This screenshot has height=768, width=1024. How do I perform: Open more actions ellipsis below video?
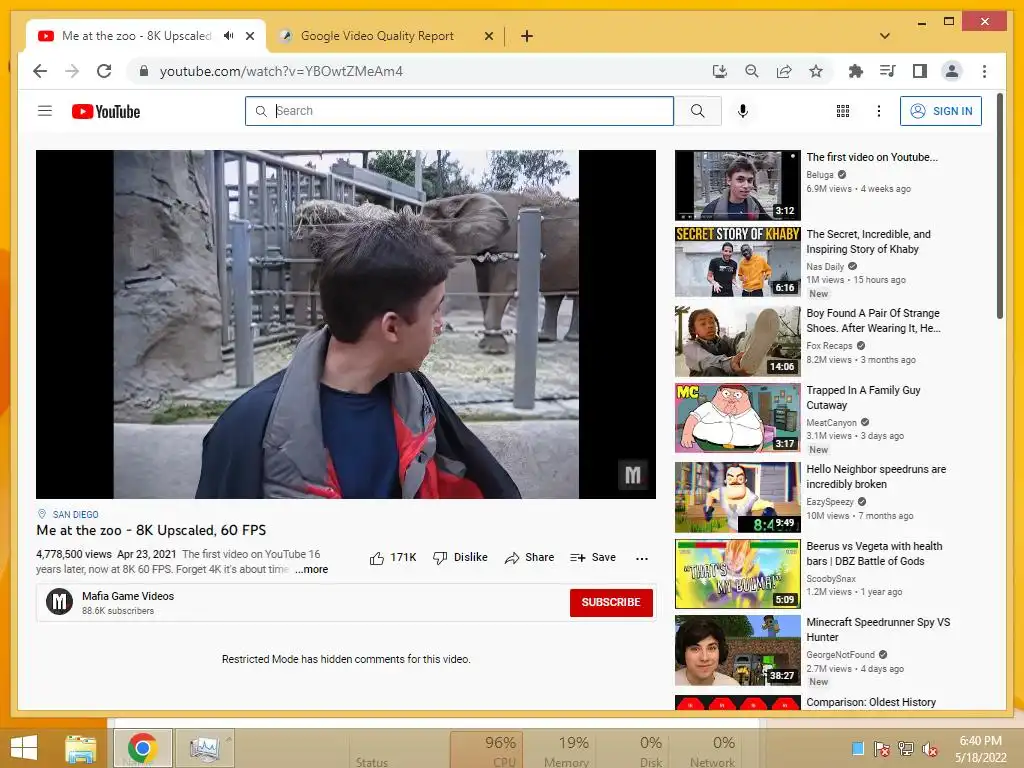coord(642,558)
